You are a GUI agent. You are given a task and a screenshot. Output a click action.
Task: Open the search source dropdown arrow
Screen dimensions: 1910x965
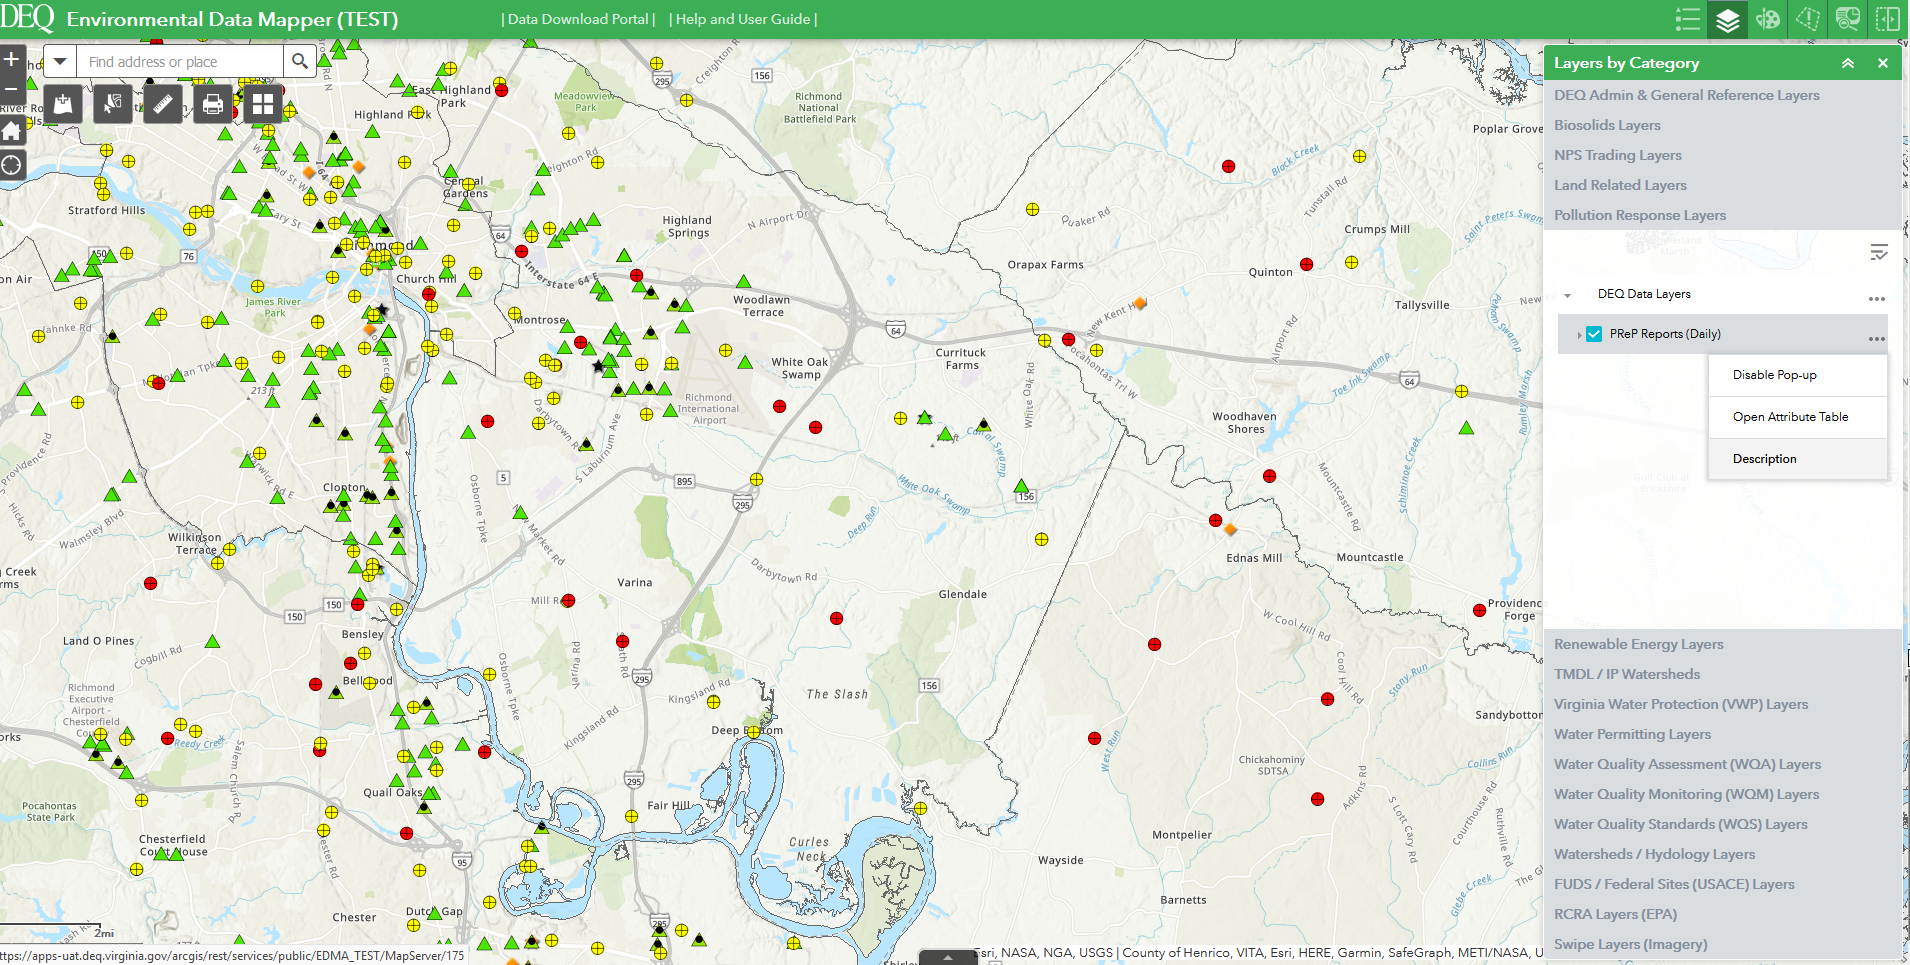coord(59,61)
